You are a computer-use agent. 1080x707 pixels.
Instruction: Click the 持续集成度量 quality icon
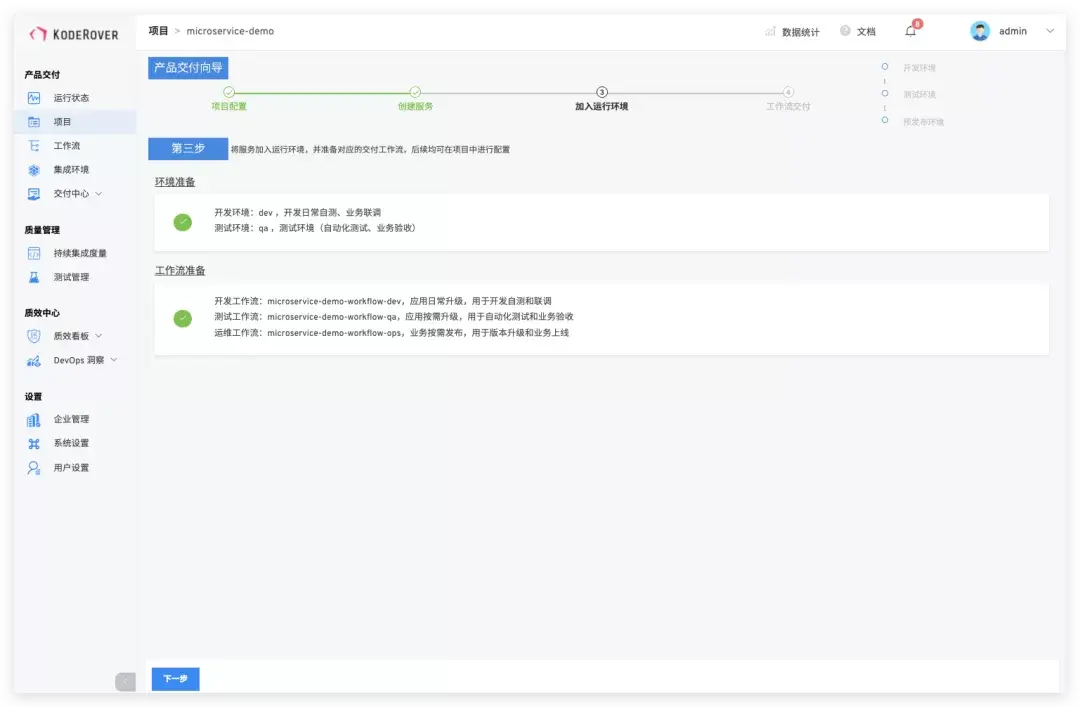[33, 253]
